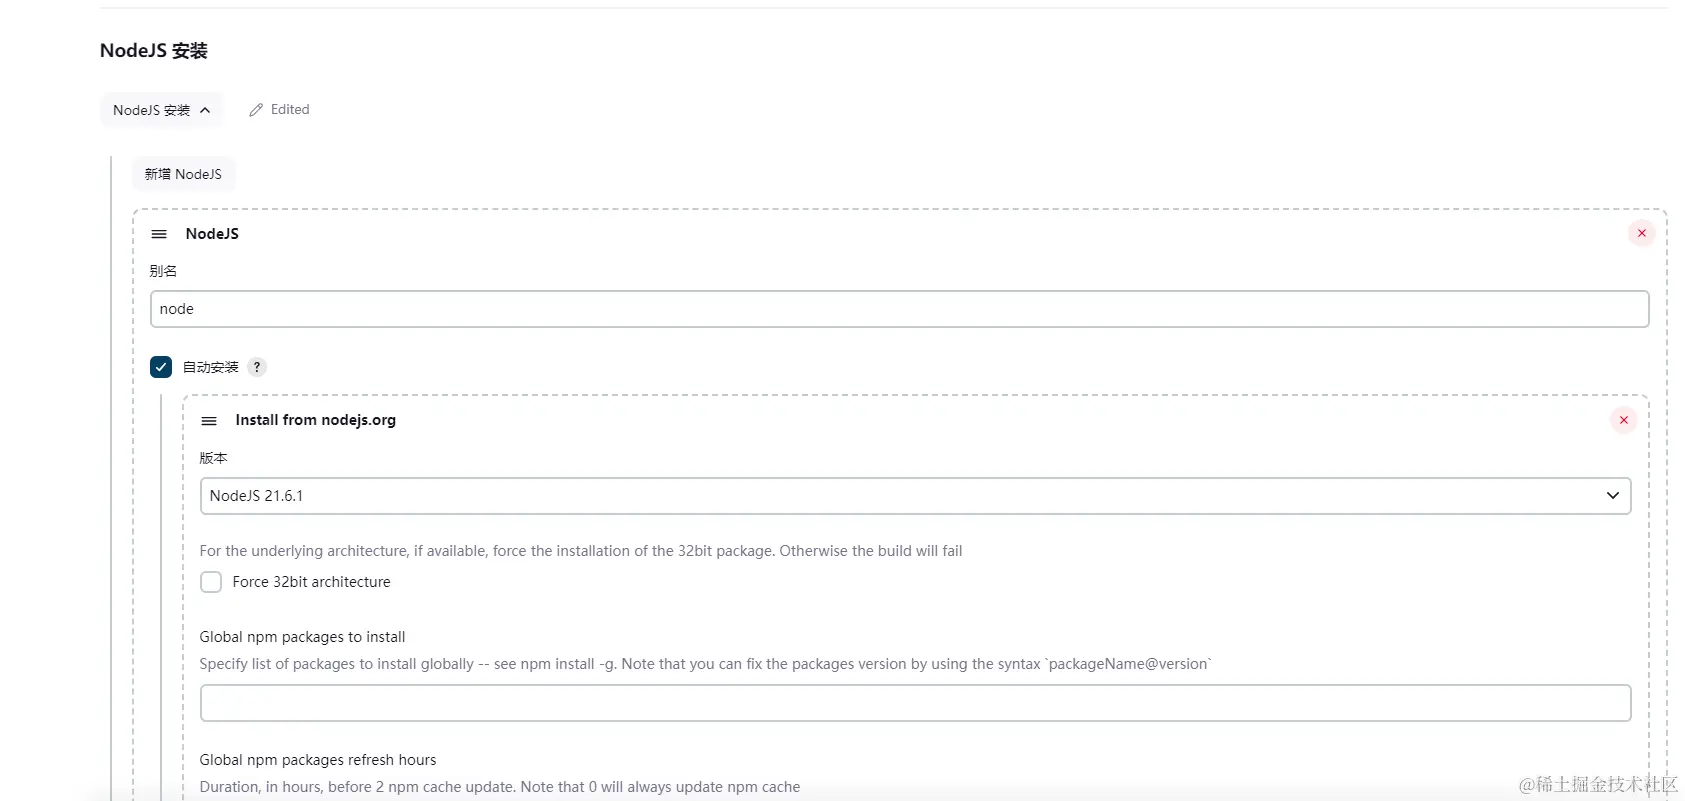Click the 别名 label
The width and height of the screenshot is (1685, 801).
(x=163, y=271)
